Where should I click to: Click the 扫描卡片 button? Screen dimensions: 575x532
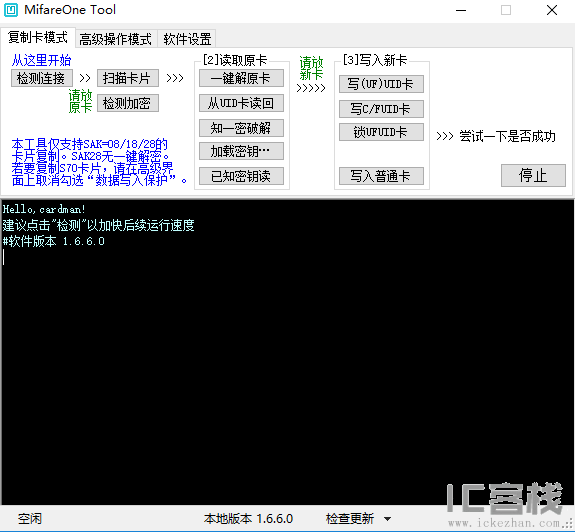[x=128, y=78]
